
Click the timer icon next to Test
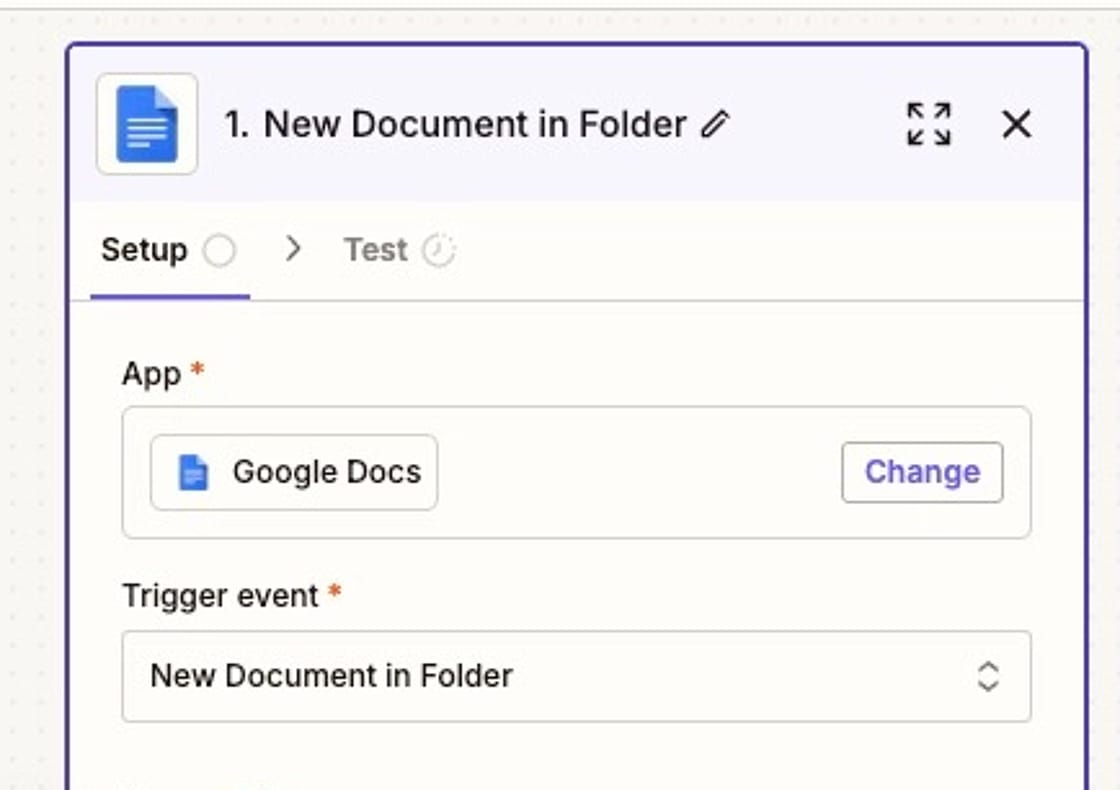[x=440, y=249]
